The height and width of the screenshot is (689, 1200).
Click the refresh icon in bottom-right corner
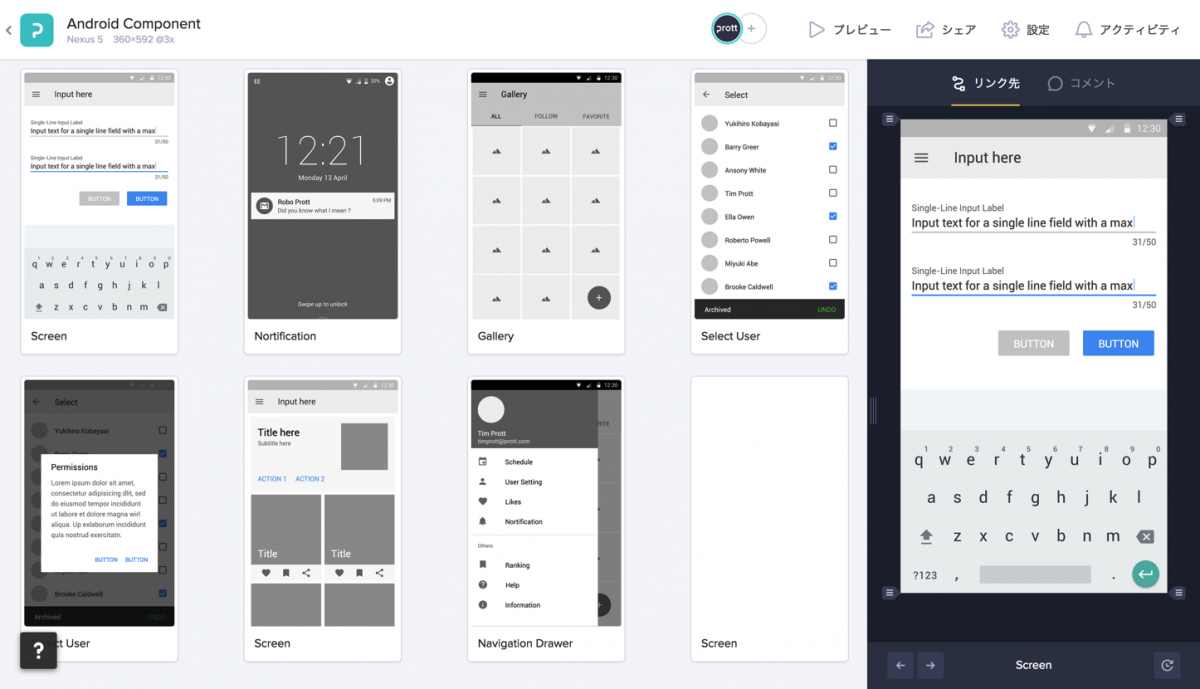point(1167,665)
